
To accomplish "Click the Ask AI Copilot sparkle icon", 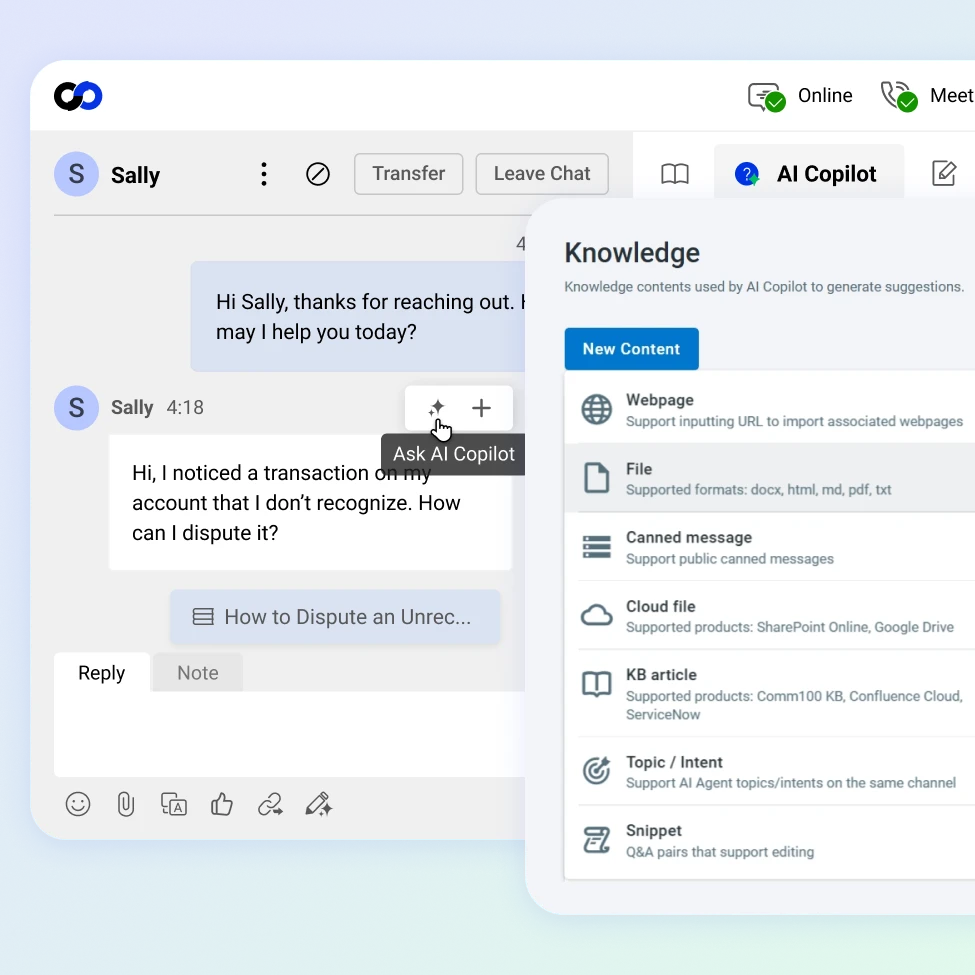I will pyautogui.click(x=437, y=408).
